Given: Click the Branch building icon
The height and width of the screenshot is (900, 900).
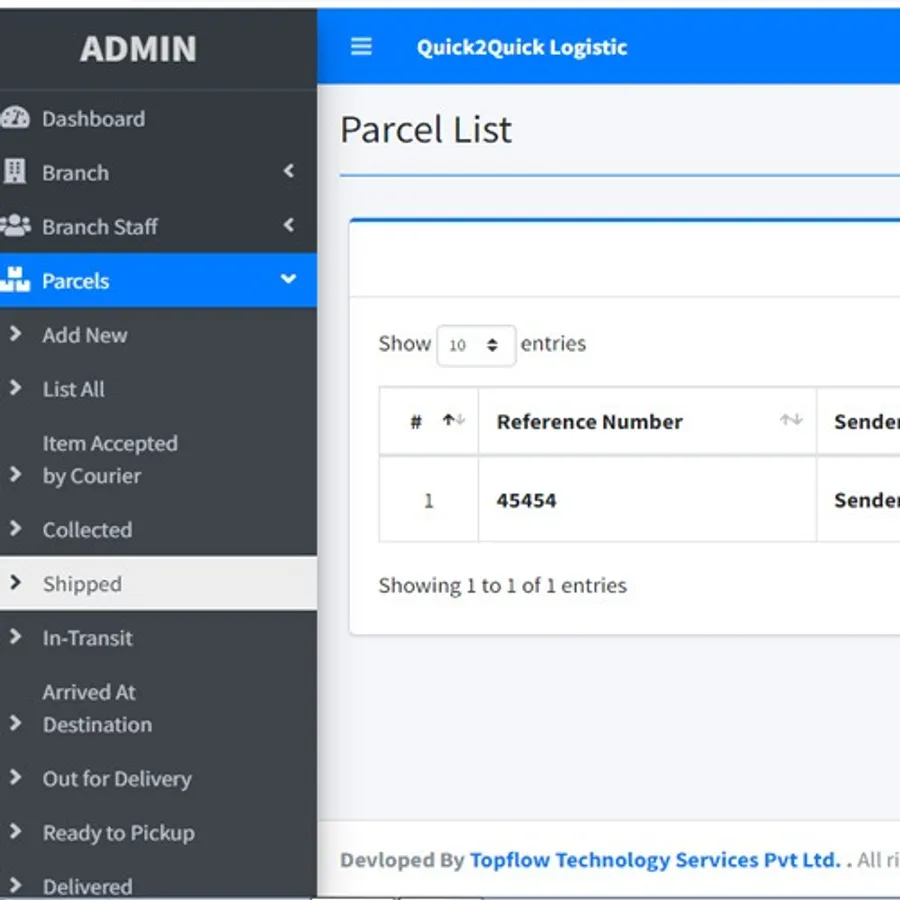Looking at the screenshot, I should pos(15,172).
